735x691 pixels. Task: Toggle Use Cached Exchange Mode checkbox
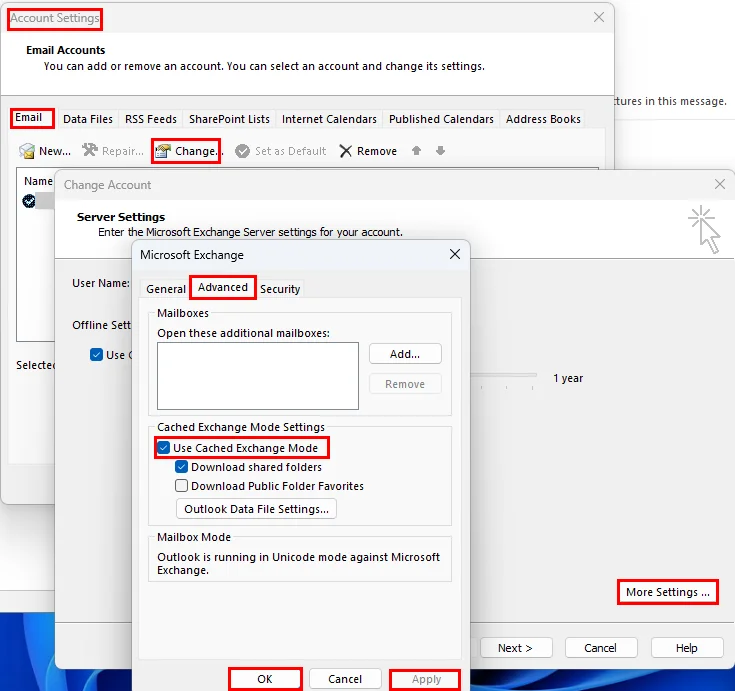(x=163, y=448)
